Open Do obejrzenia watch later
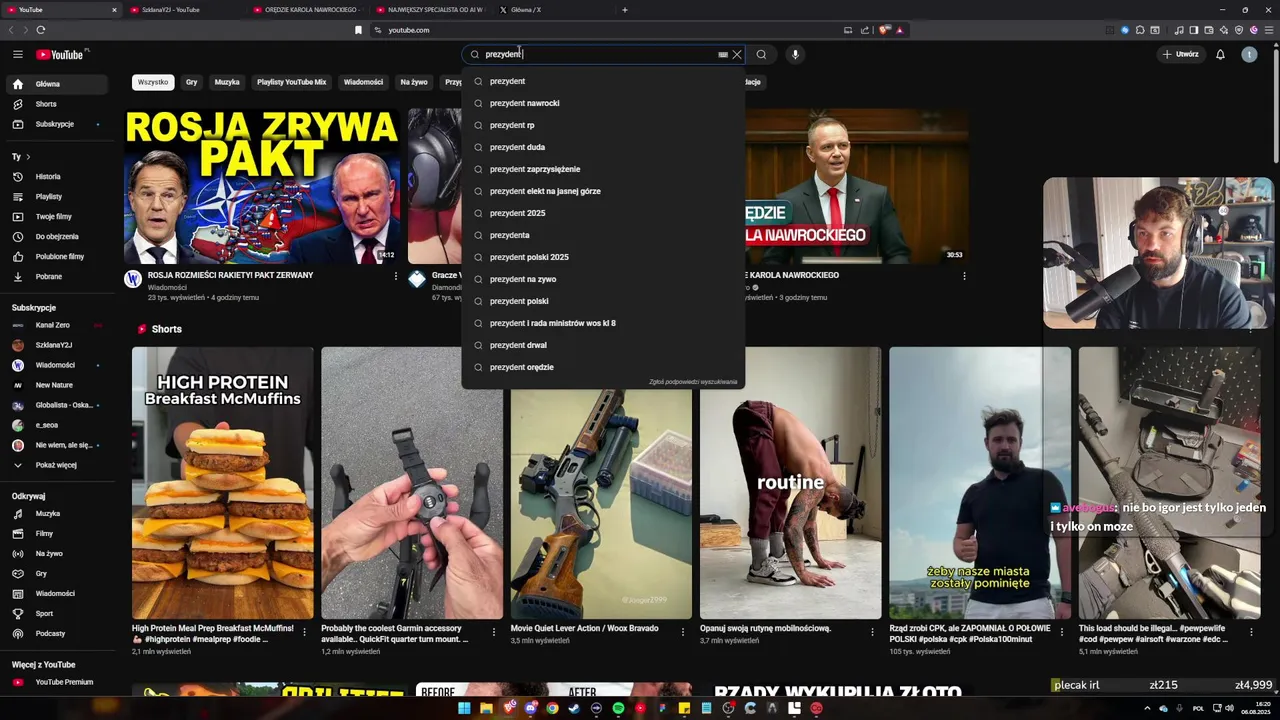The width and height of the screenshot is (1280, 720). [x=56, y=236]
